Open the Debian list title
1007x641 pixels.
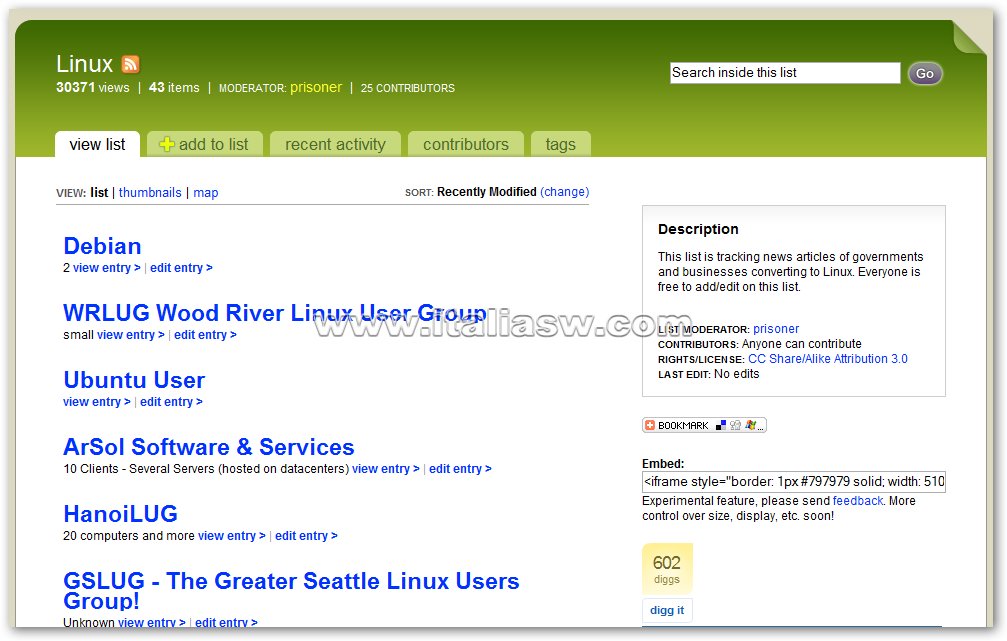click(102, 246)
